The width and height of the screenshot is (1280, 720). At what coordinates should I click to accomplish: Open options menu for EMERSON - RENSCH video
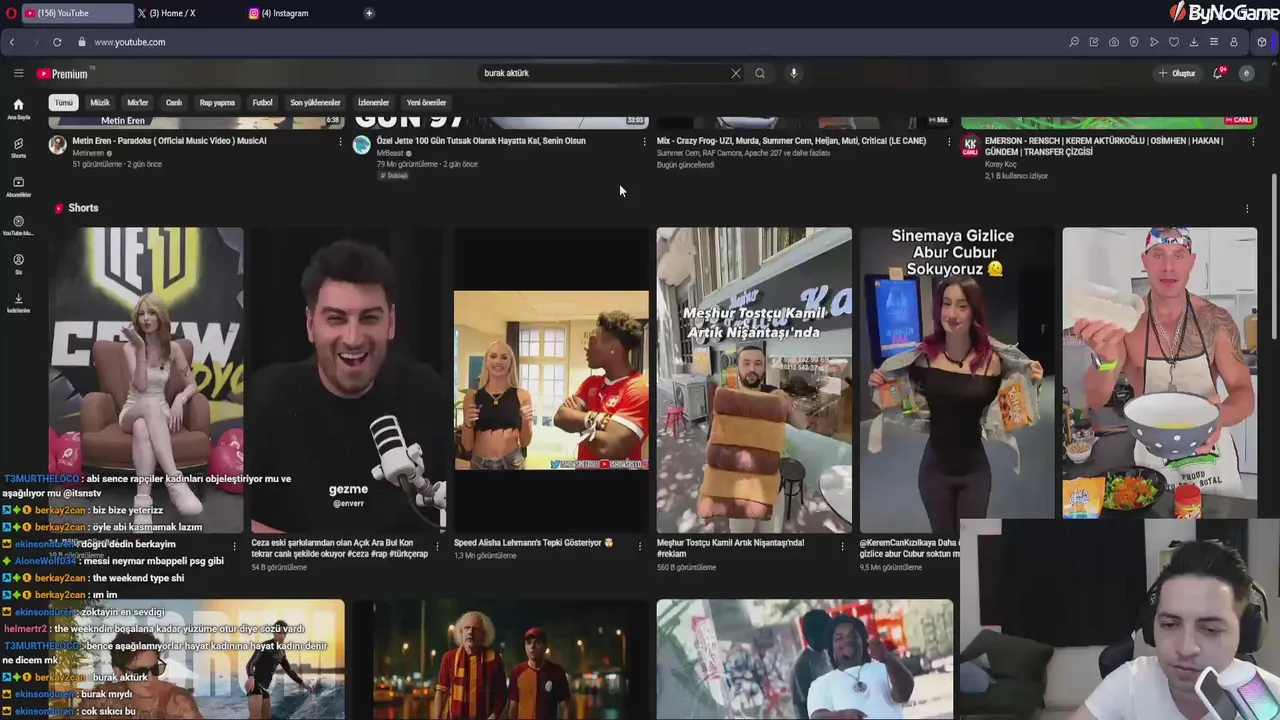[x=1253, y=142]
